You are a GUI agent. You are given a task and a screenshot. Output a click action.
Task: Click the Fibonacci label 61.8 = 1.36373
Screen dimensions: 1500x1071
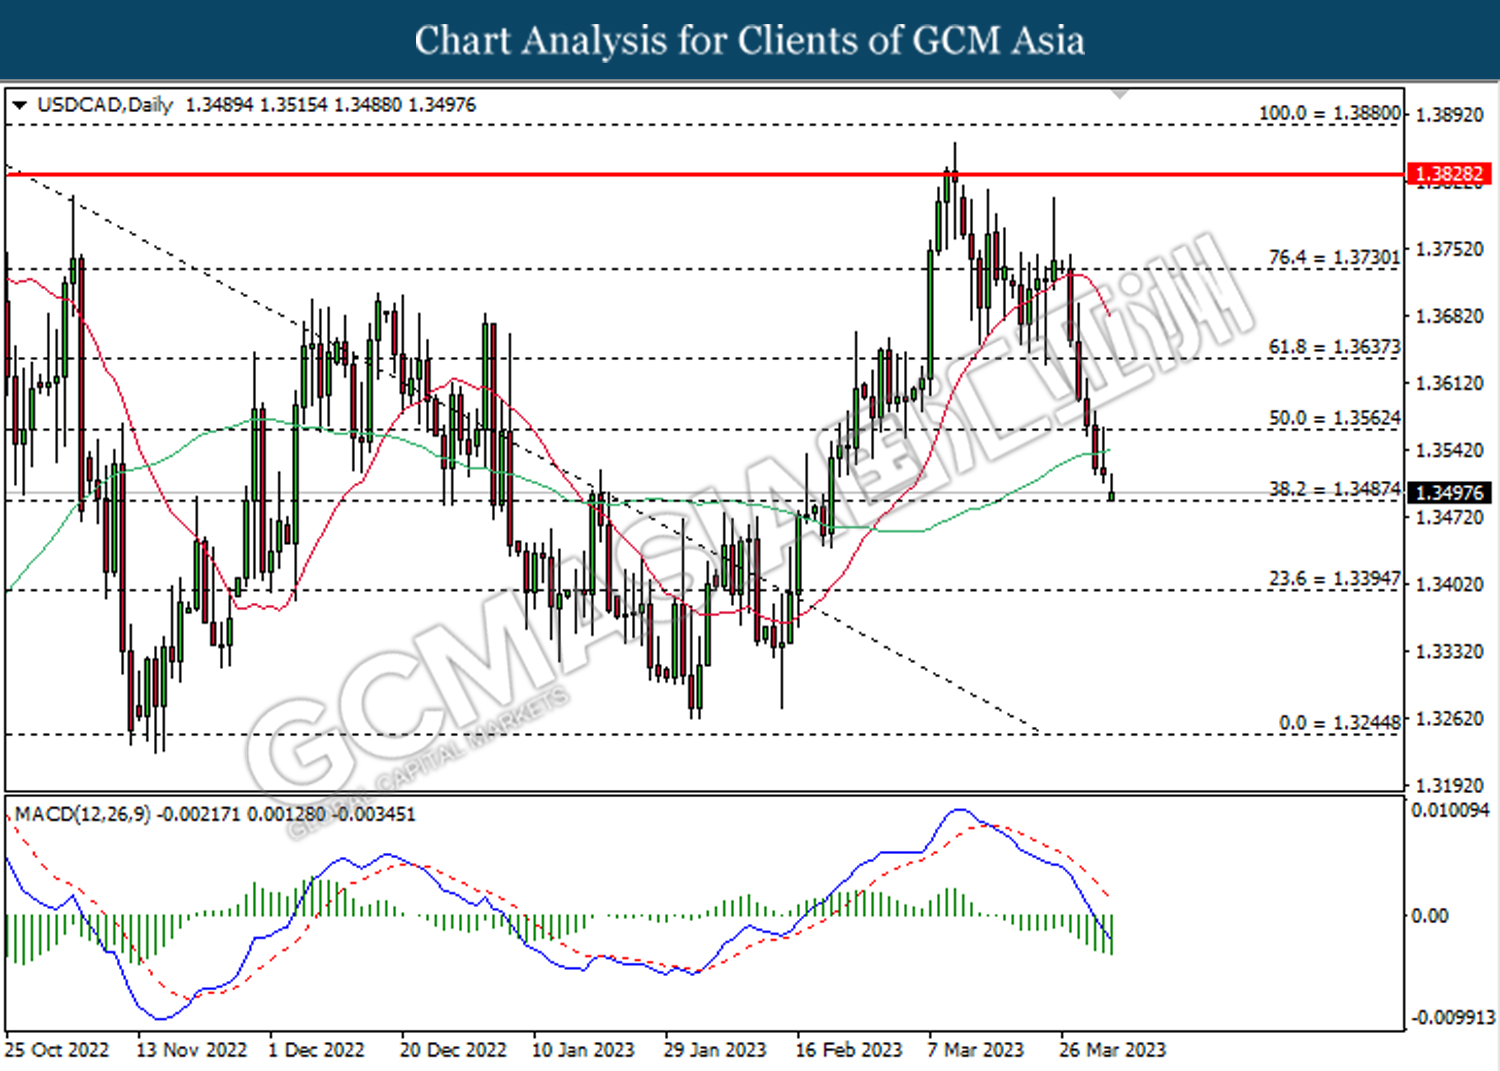click(1334, 347)
